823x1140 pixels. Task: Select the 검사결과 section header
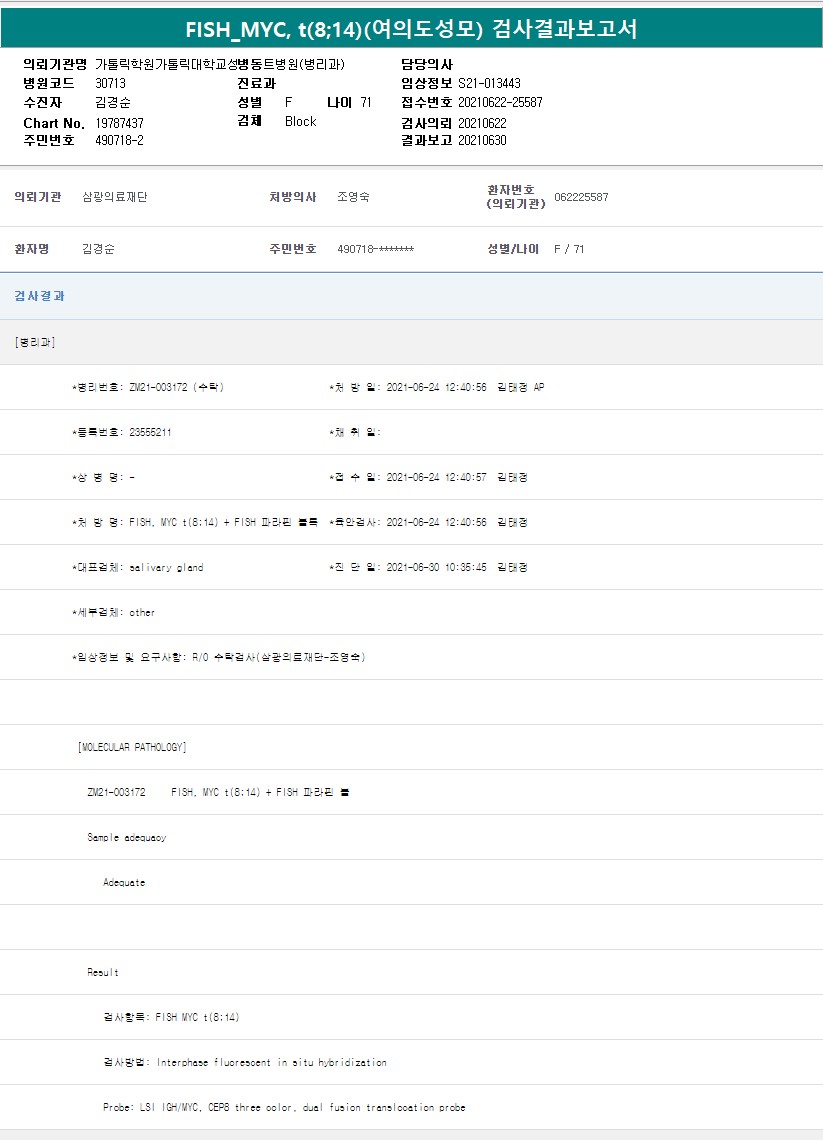point(40,296)
